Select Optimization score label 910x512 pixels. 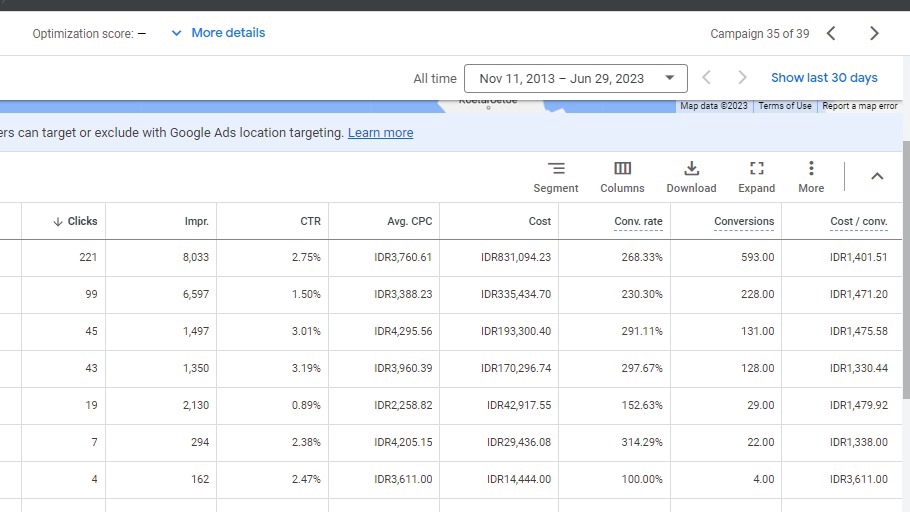point(83,34)
